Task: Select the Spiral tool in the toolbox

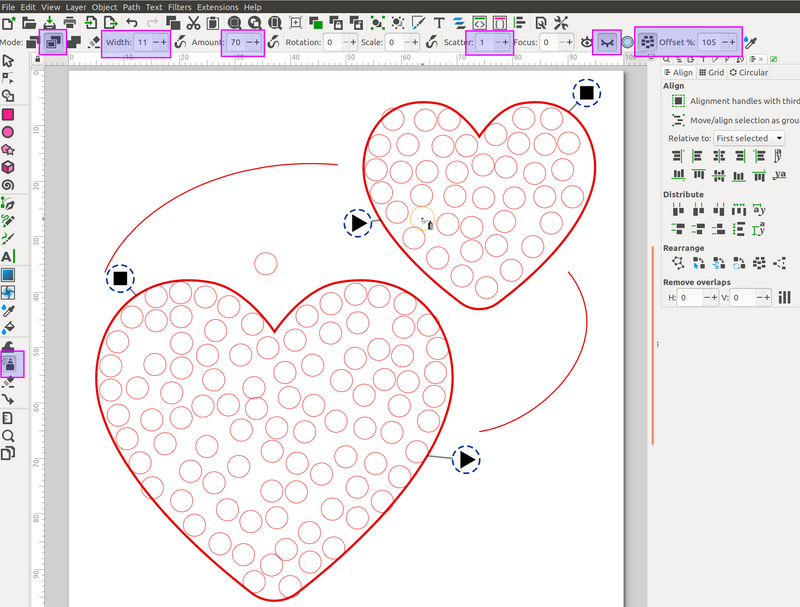Action: point(8,185)
